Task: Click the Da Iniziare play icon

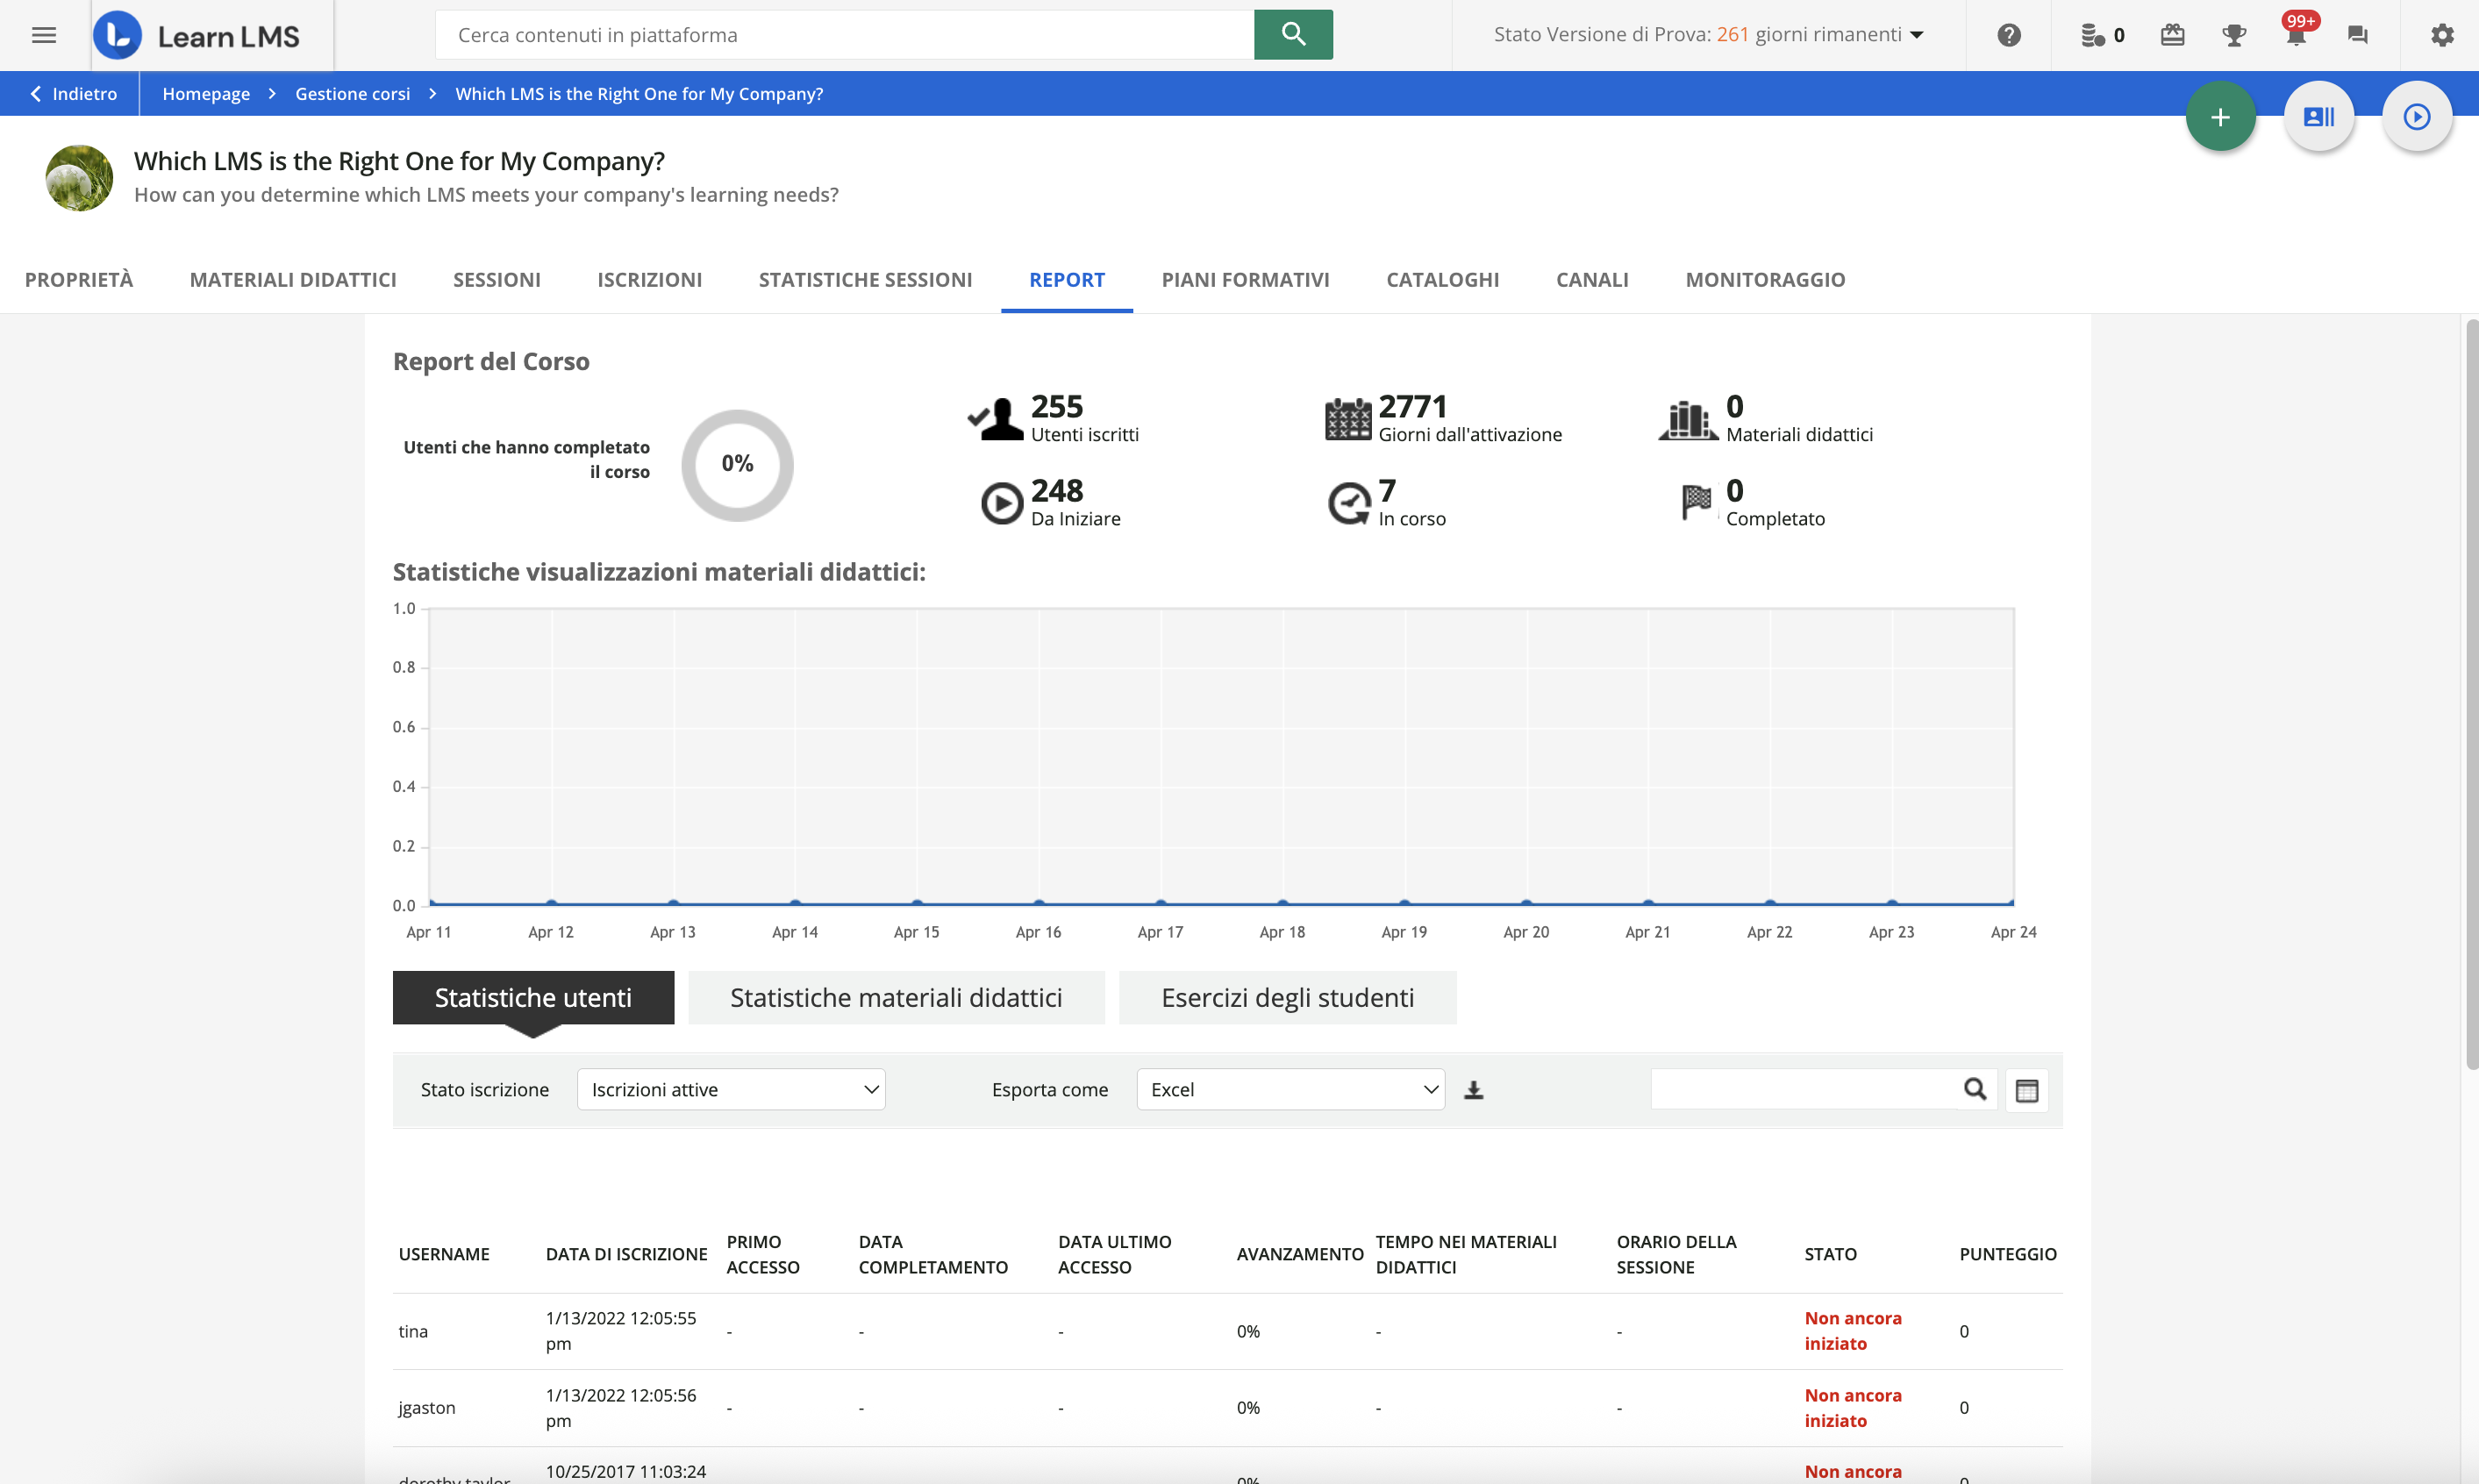Action: coord(1001,503)
